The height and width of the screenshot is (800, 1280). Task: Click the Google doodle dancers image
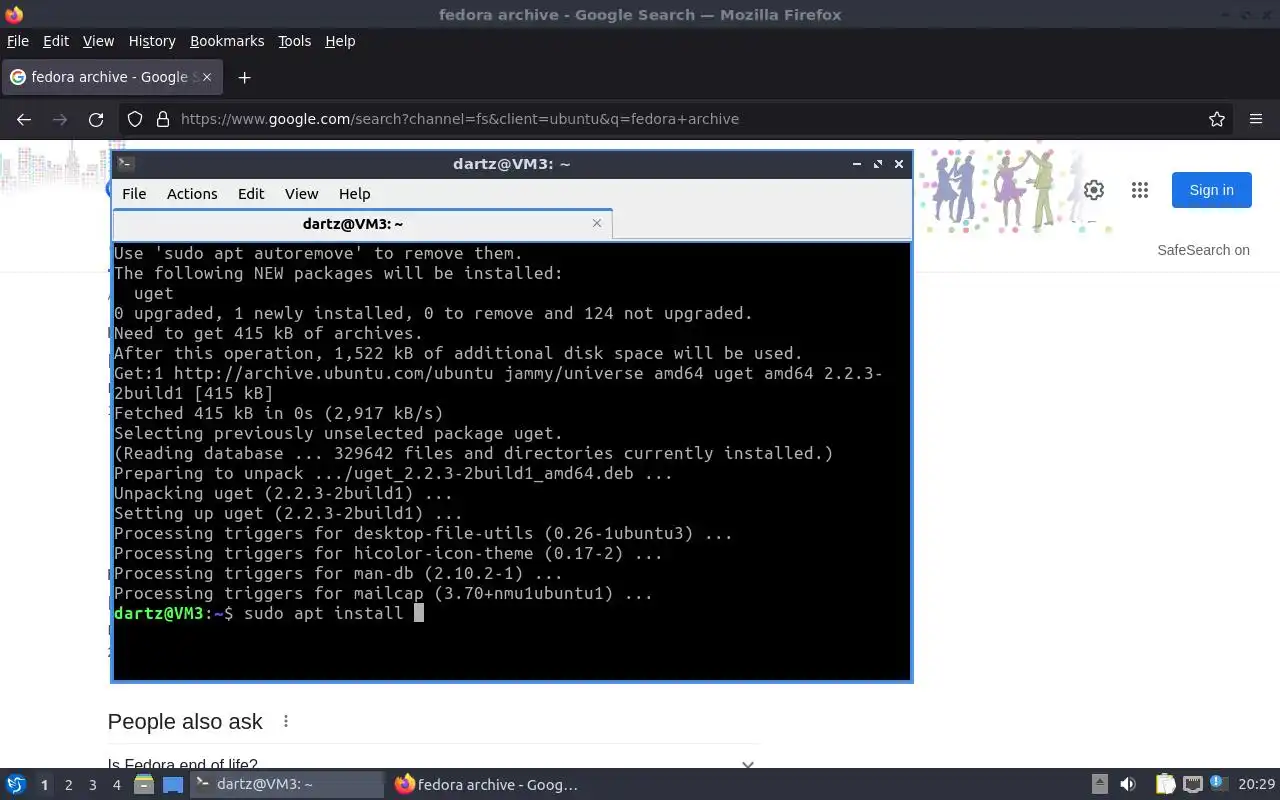pos(1015,192)
